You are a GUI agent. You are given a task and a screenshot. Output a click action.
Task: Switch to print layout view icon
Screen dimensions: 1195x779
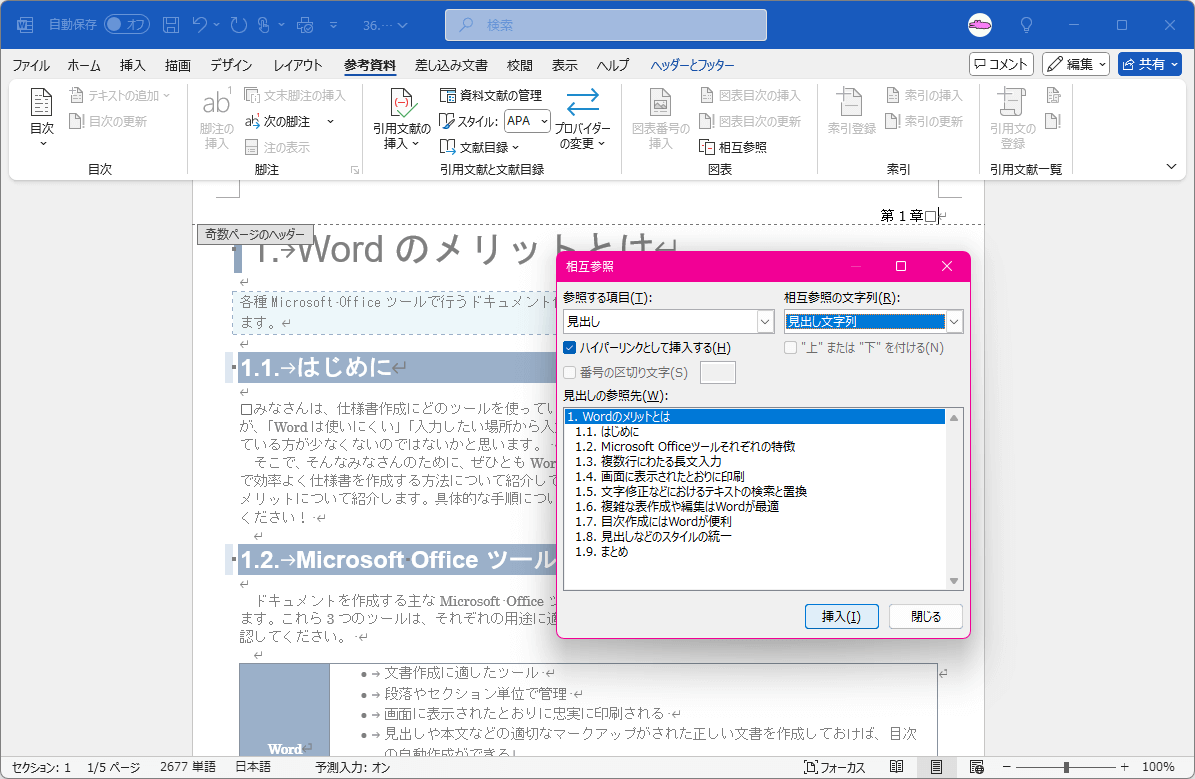coord(937,767)
